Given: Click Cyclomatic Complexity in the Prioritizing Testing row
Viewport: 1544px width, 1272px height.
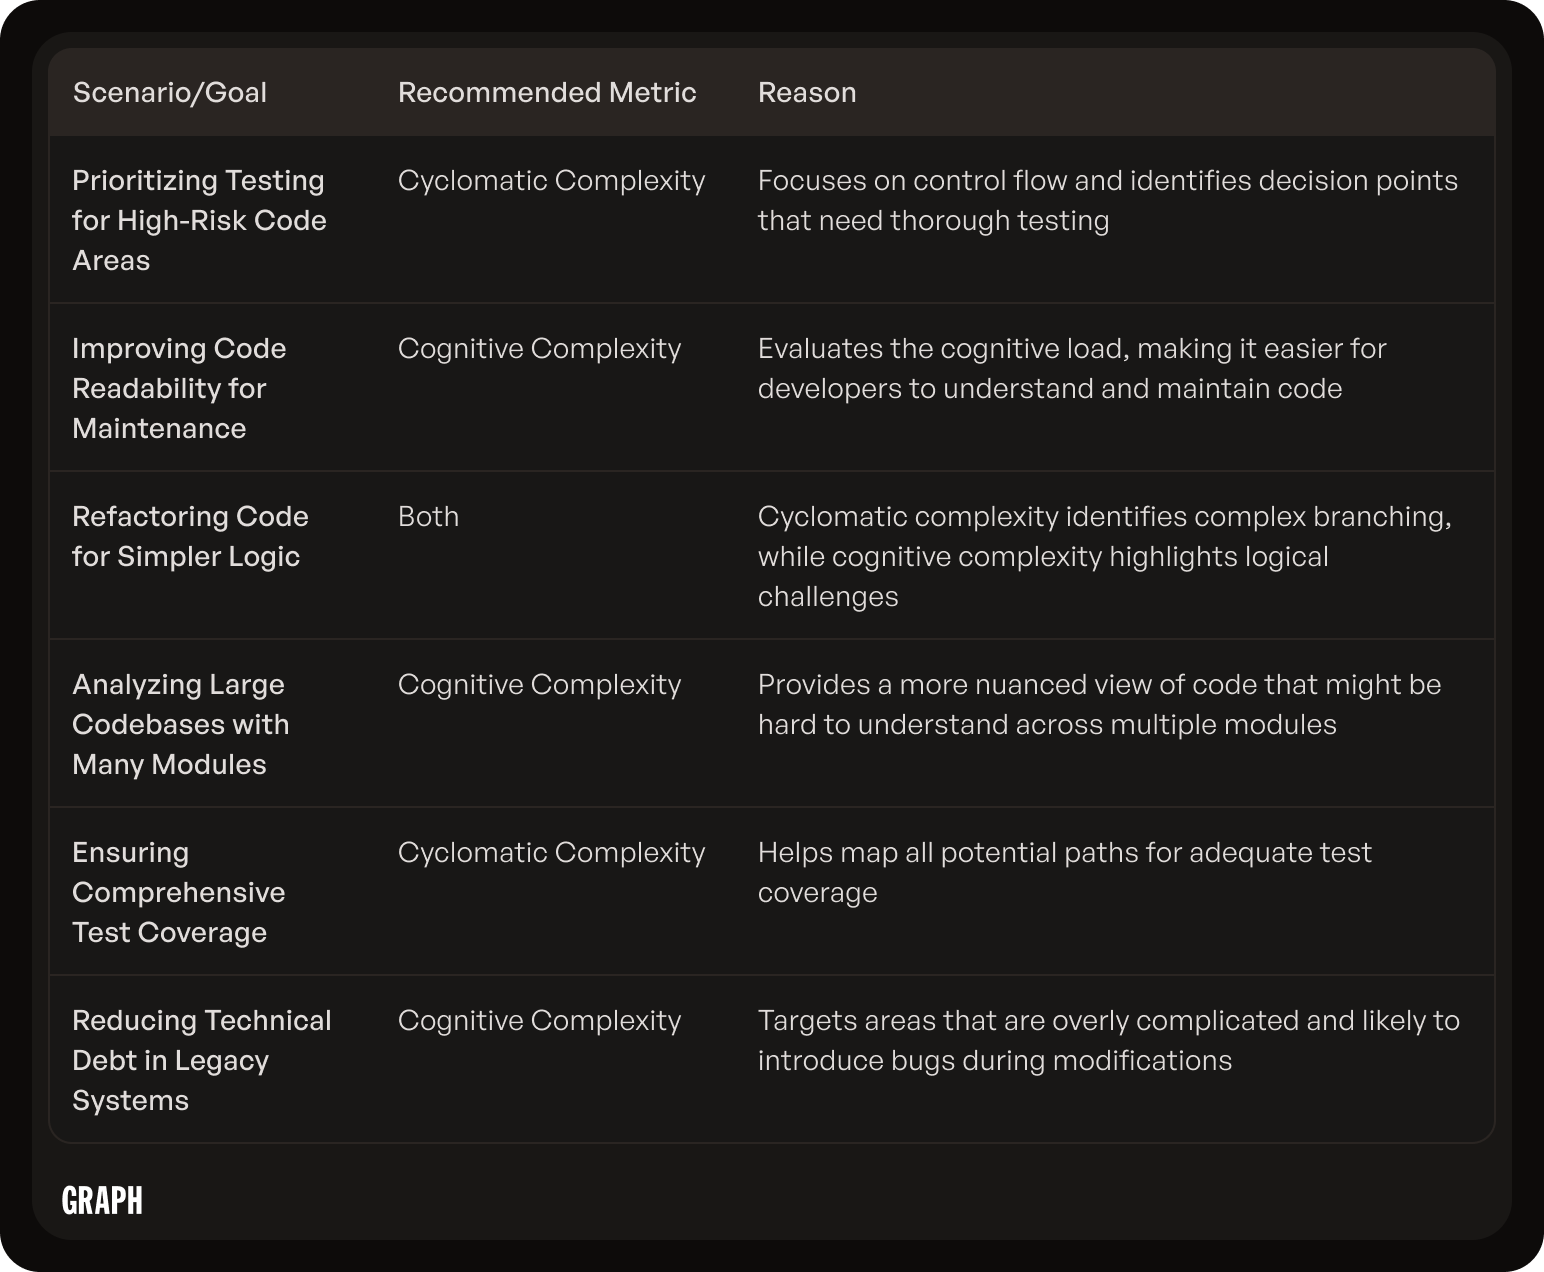Looking at the screenshot, I should click(x=552, y=181).
